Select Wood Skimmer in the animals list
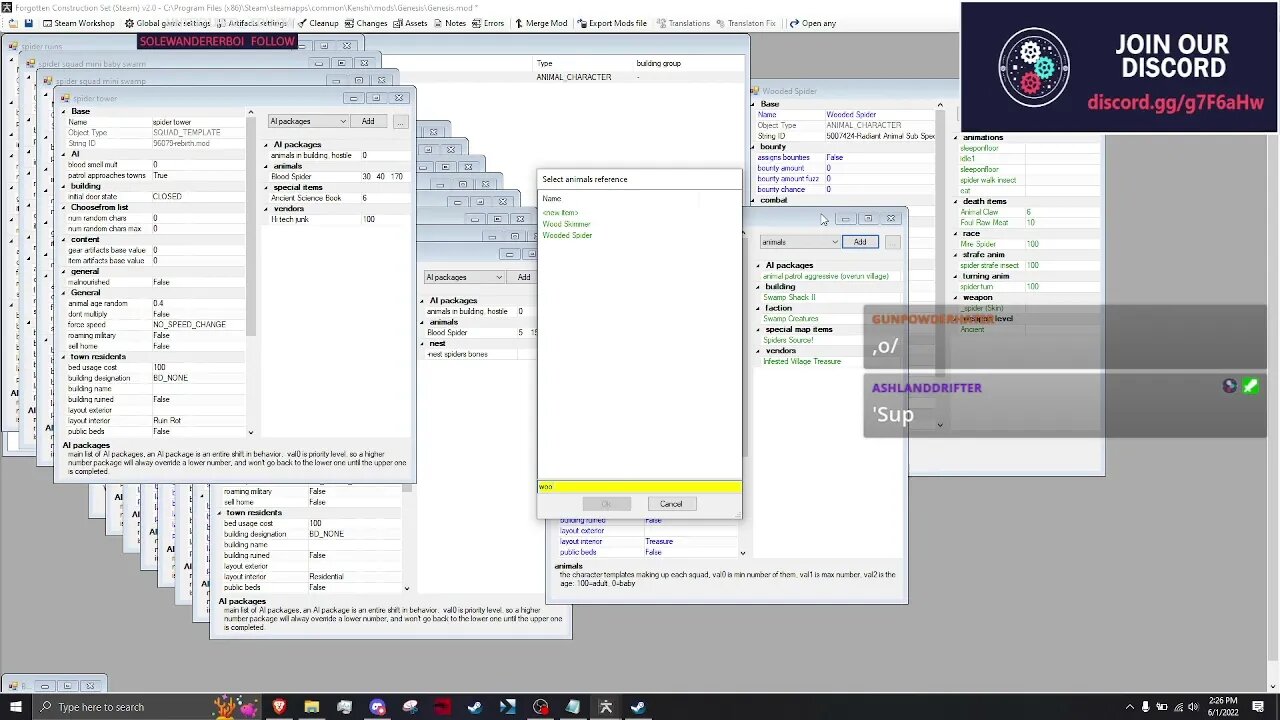Viewport: 1280px width, 720px height. [x=566, y=224]
